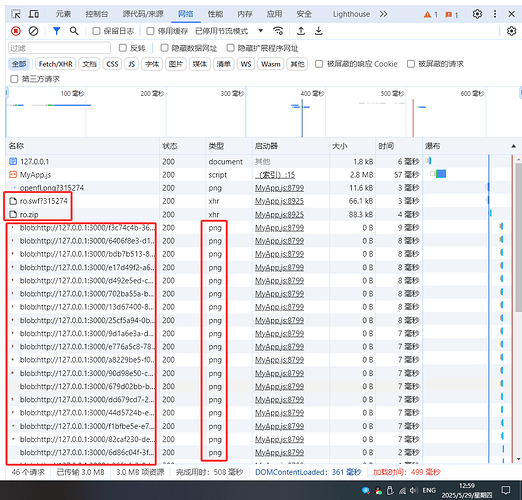
Task: Open network search magnifier
Action: click(74, 31)
